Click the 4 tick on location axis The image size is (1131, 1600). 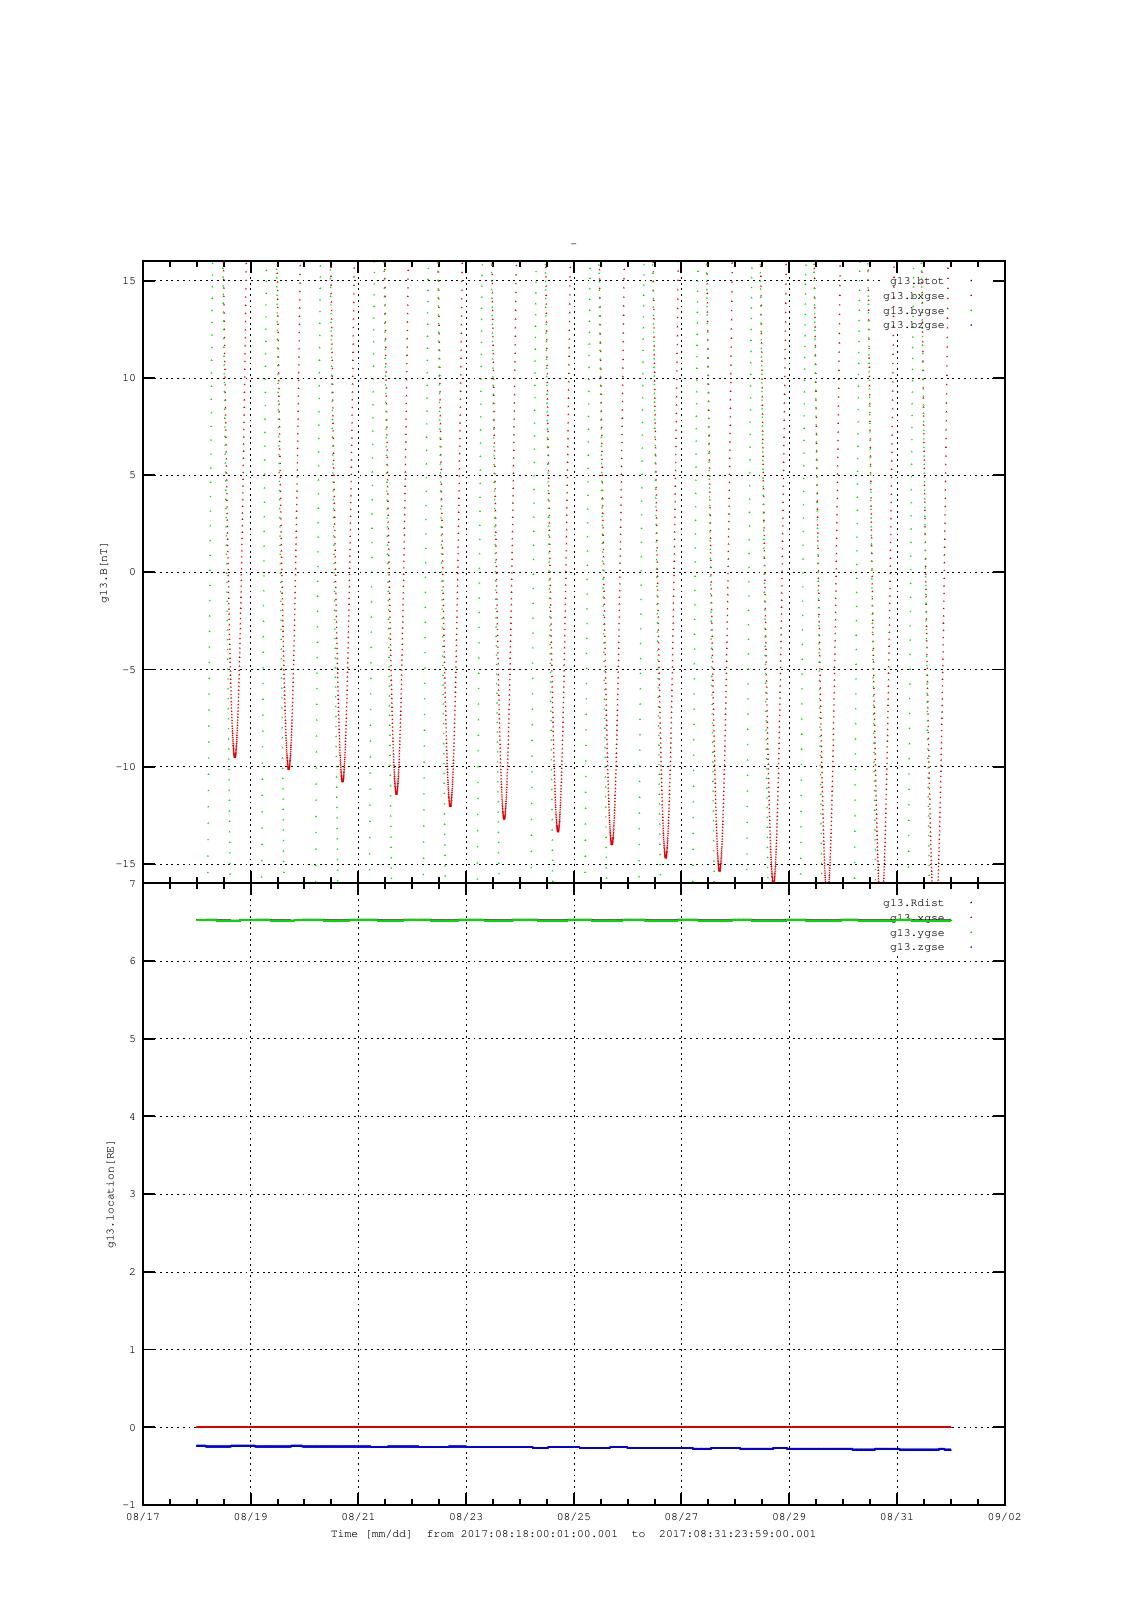coord(132,1117)
